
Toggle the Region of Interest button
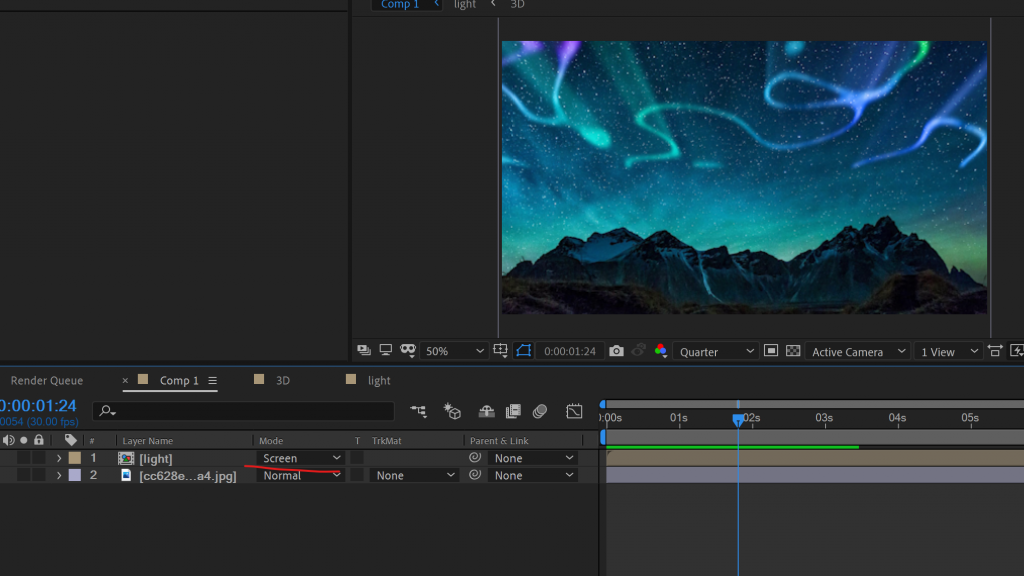771,351
